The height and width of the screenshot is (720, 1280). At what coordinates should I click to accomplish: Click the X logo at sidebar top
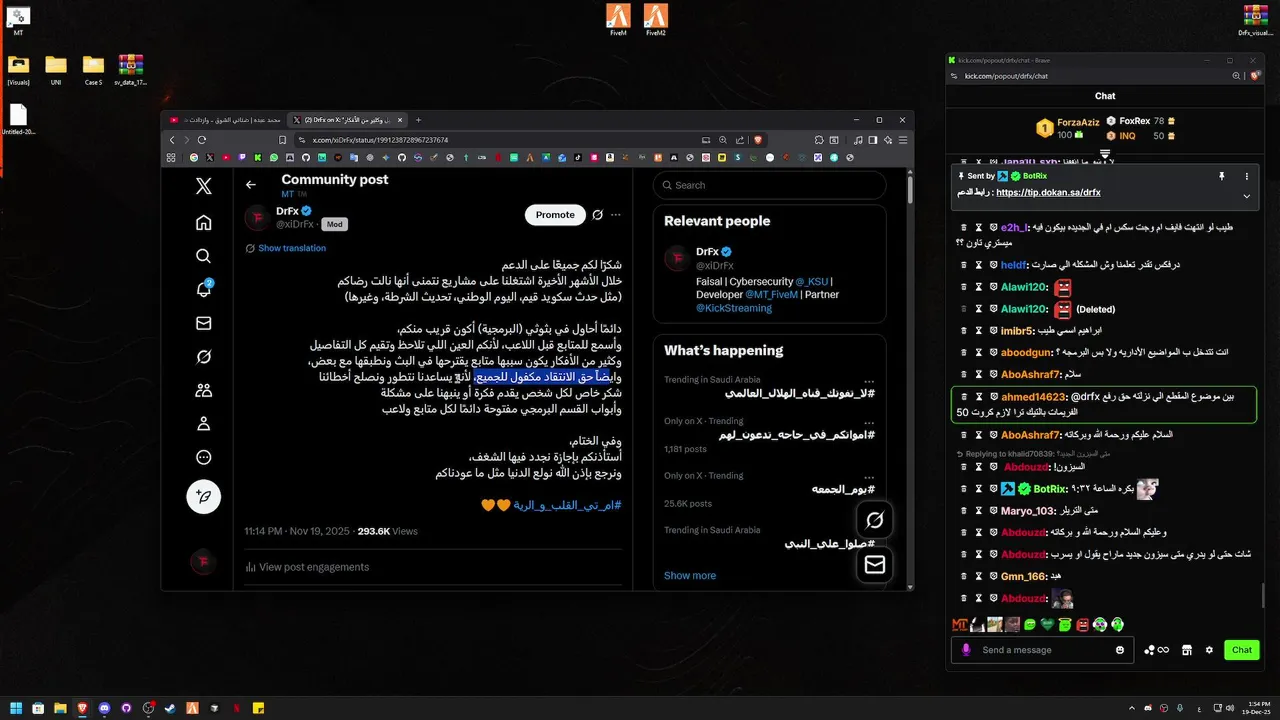click(204, 186)
